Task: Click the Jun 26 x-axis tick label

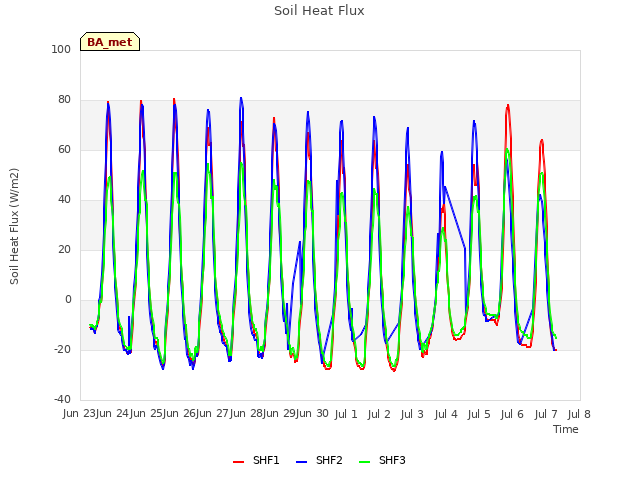Action: 179,414
